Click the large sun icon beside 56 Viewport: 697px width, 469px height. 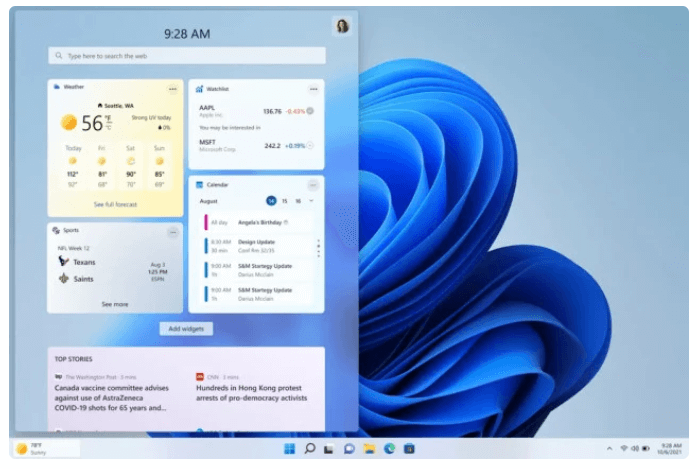69,122
